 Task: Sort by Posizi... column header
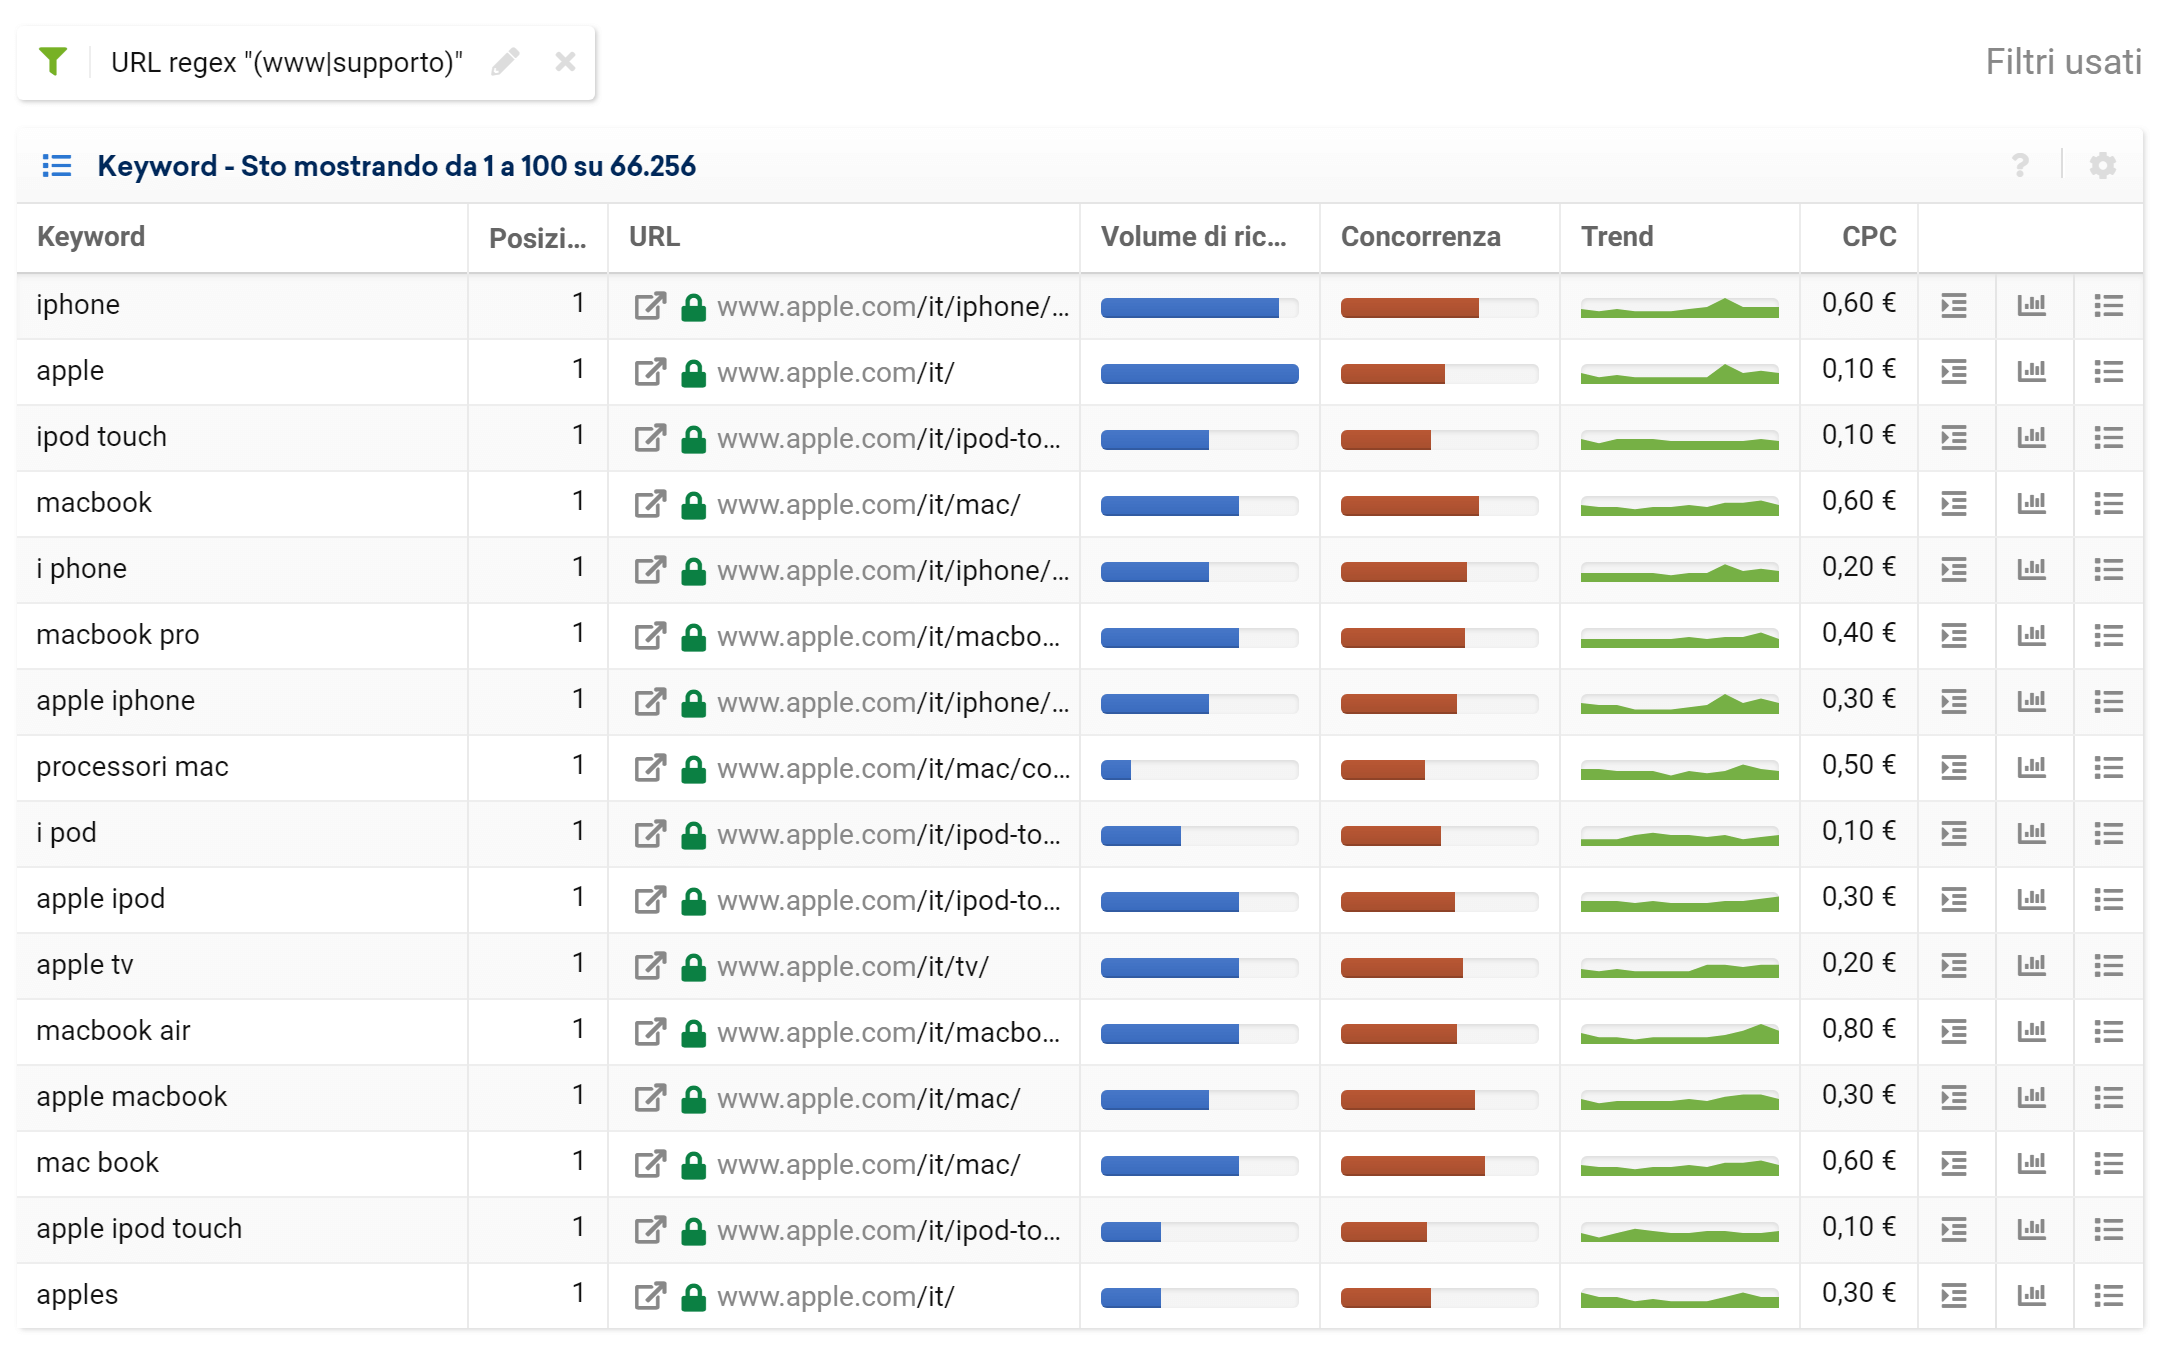(x=537, y=238)
